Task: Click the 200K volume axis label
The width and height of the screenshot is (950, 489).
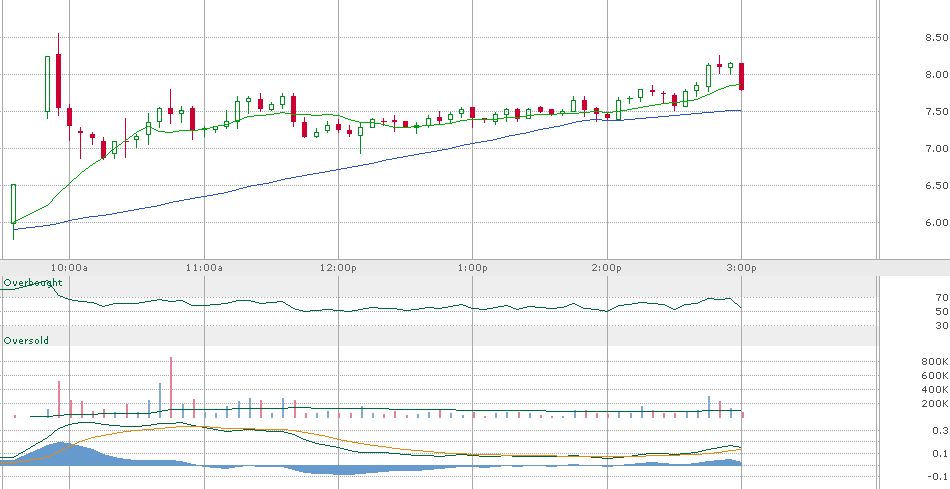Action: click(934, 404)
